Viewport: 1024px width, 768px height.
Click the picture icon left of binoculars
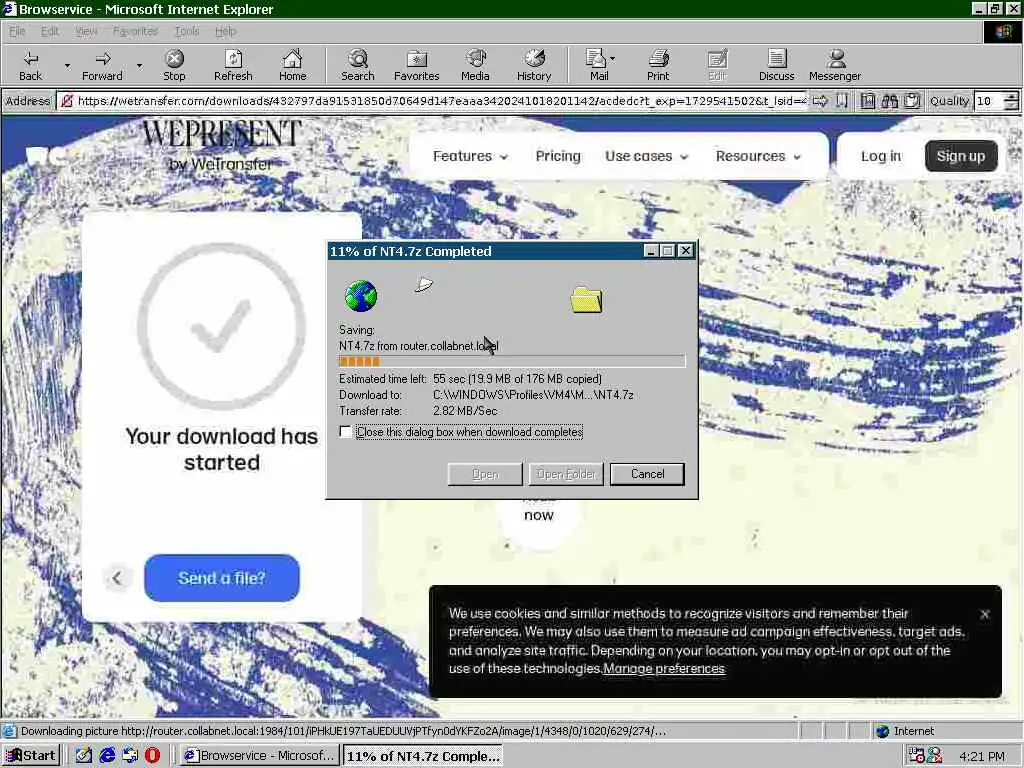[x=868, y=101]
